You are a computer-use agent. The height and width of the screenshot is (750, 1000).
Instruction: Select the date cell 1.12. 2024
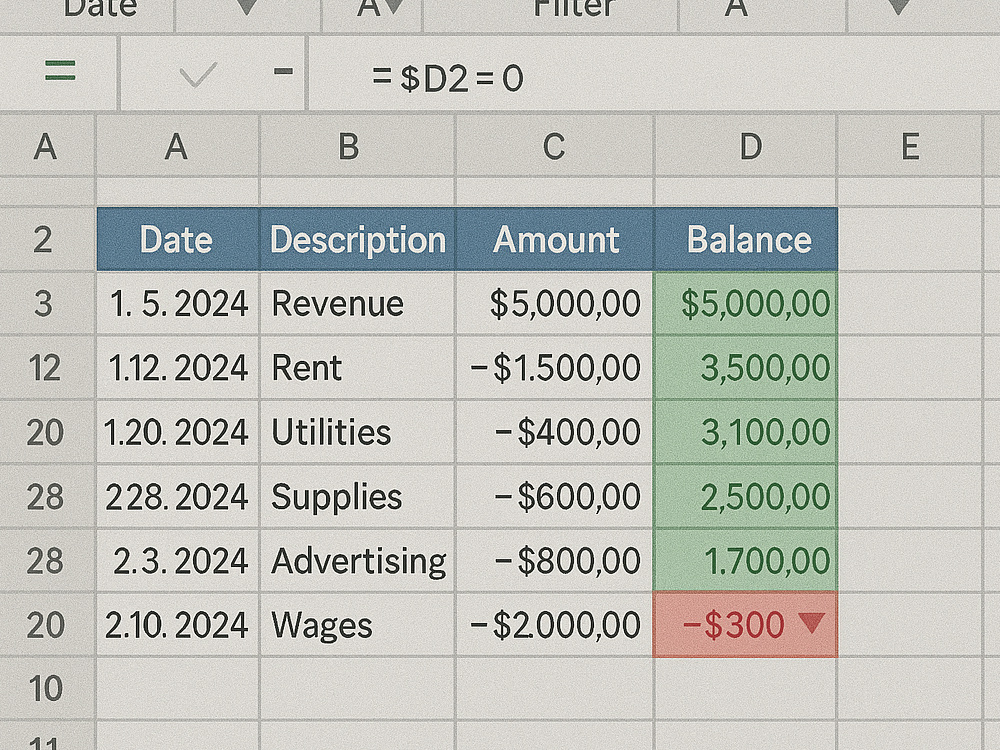(178, 368)
